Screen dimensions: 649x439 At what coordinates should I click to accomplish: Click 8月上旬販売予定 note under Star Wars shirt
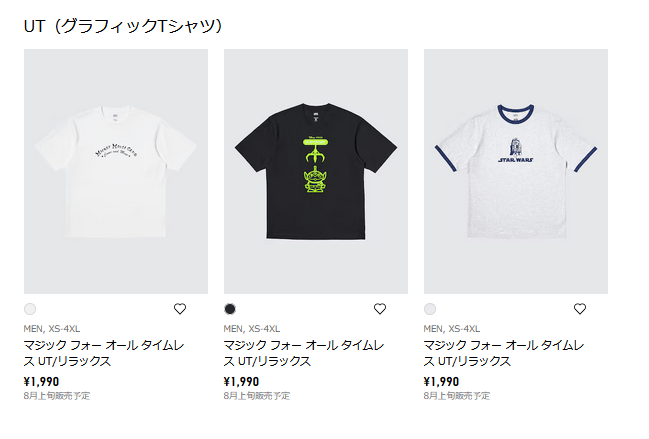coord(457,396)
